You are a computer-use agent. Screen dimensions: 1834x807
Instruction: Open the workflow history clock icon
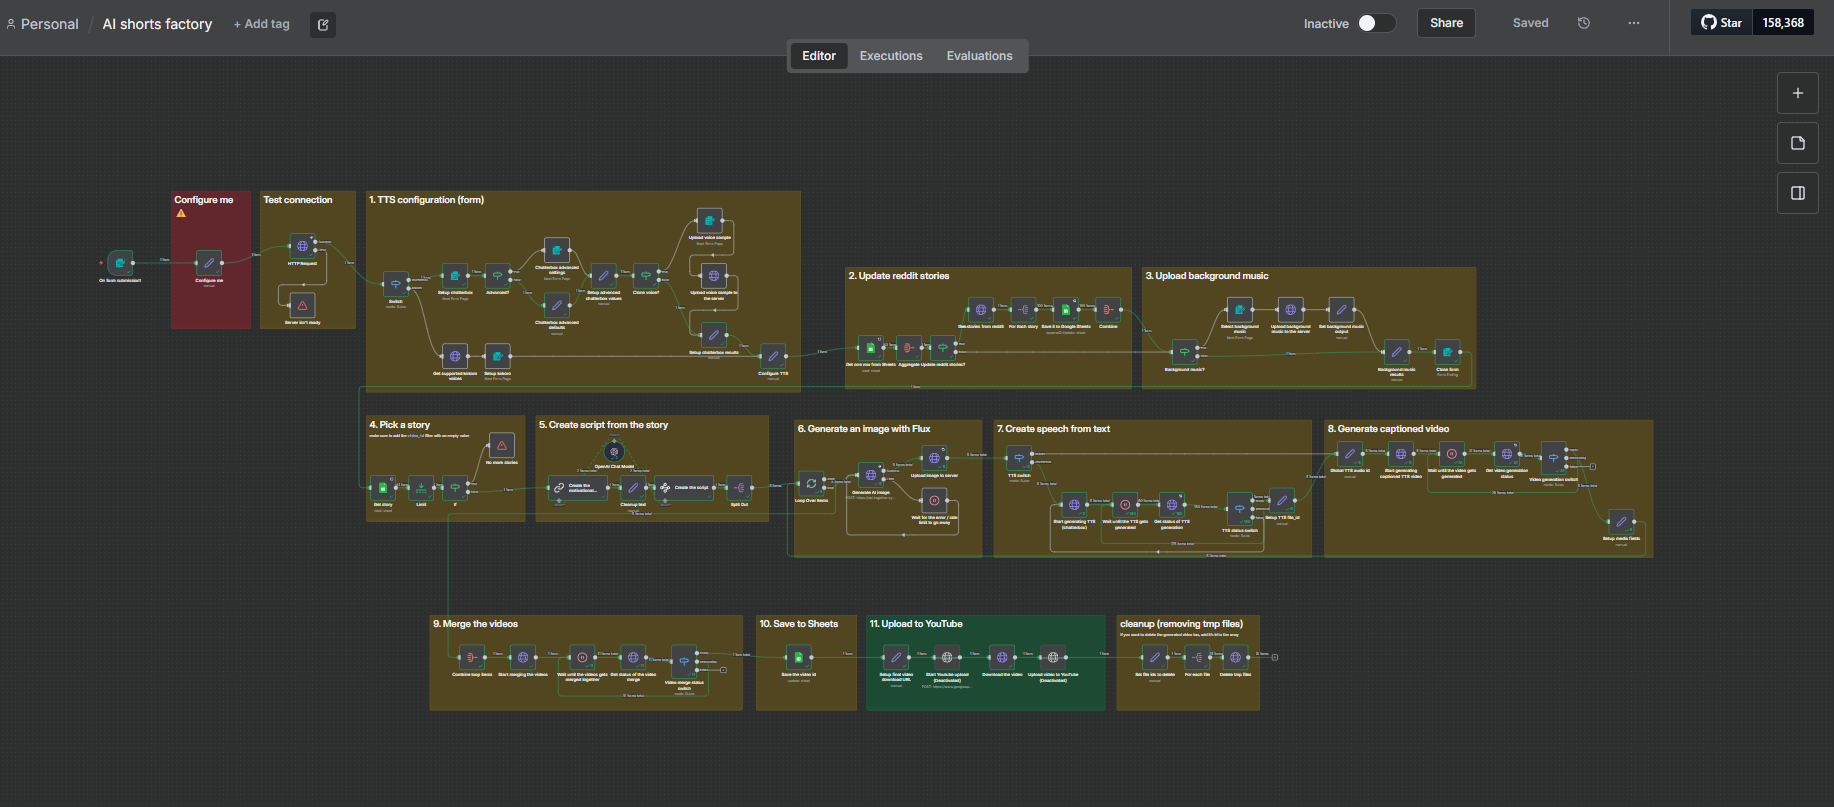pyautogui.click(x=1584, y=23)
